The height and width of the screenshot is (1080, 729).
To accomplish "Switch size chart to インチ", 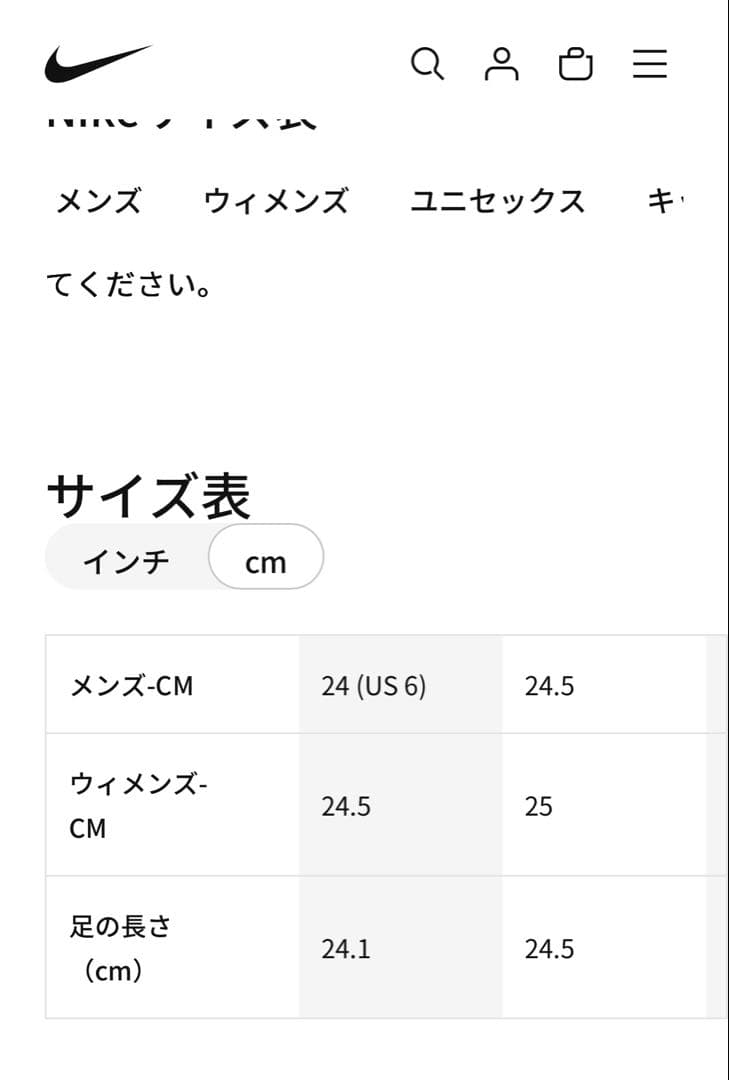I will [127, 562].
